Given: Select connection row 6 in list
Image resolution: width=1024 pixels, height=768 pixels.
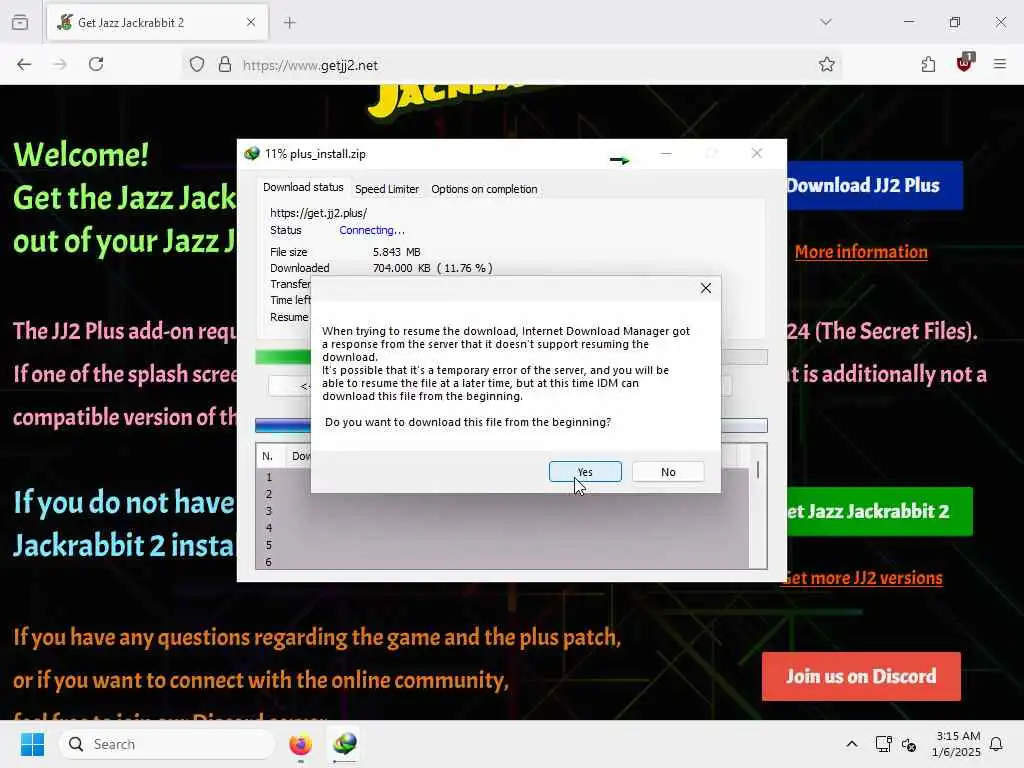Looking at the screenshot, I should pyautogui.click(x=269, y=562).
